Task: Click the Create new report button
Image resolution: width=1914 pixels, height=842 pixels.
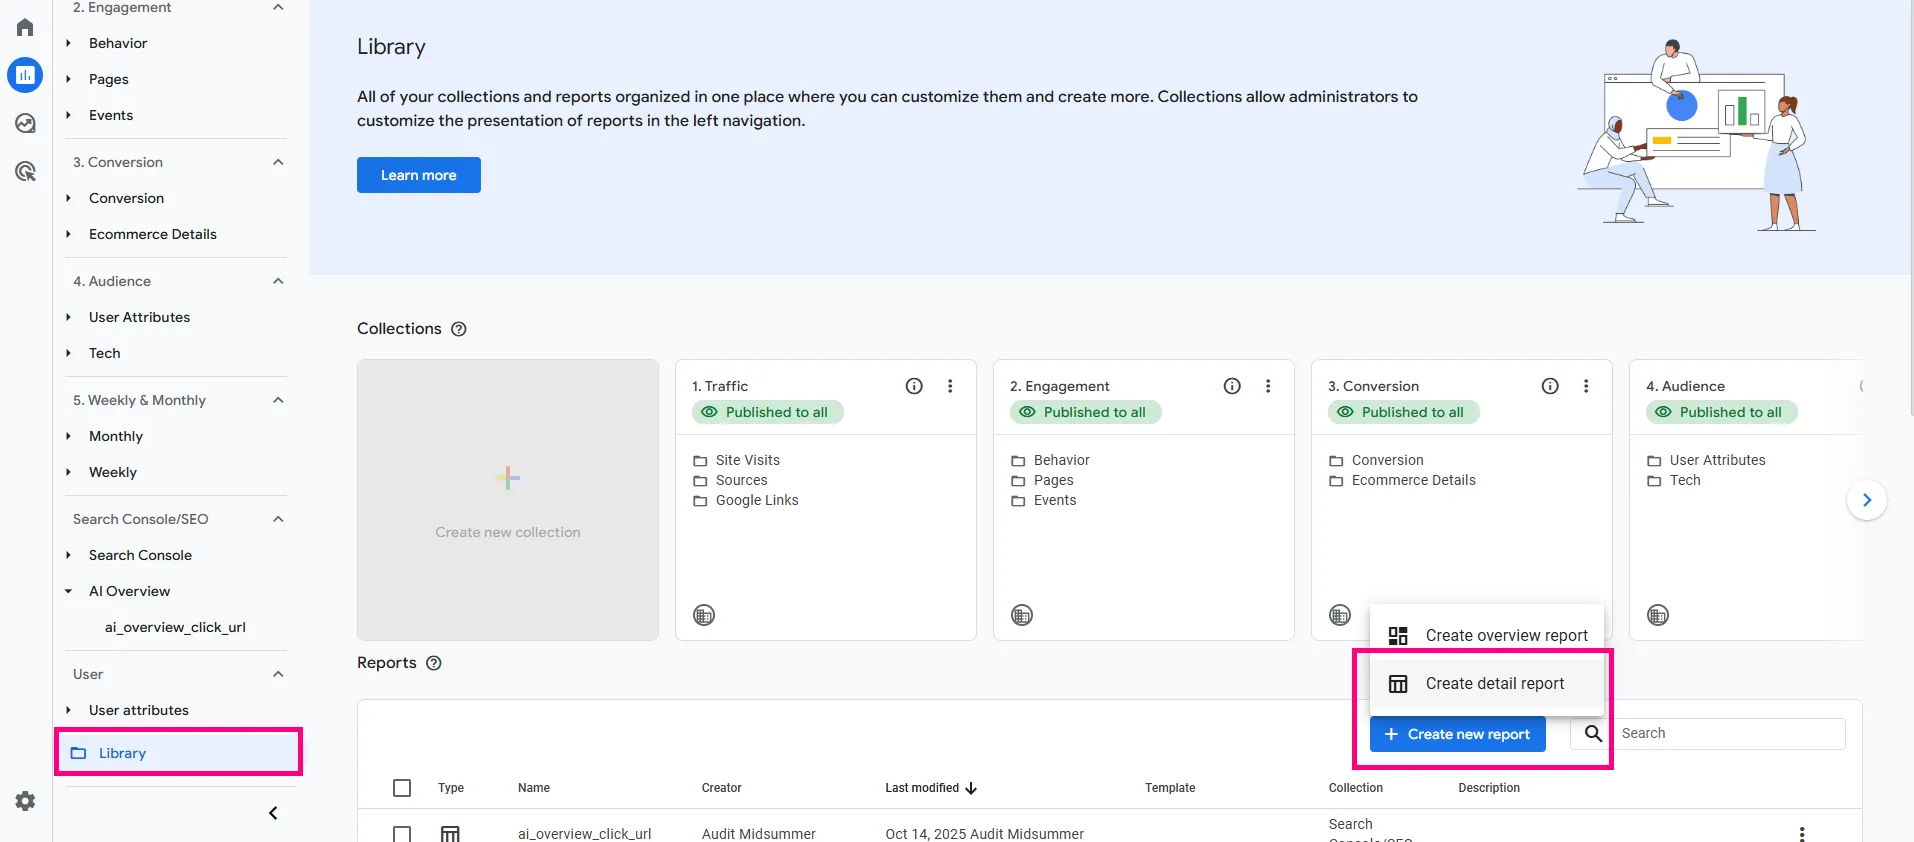Action: click(1458, 734)
